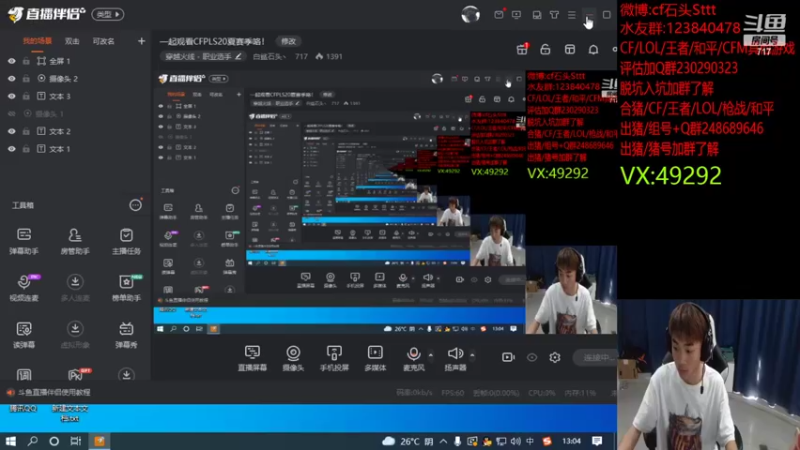Click the orange app icon in taskbar
The height and width of the screenshot is (450, 800).
tap(99, 441)
